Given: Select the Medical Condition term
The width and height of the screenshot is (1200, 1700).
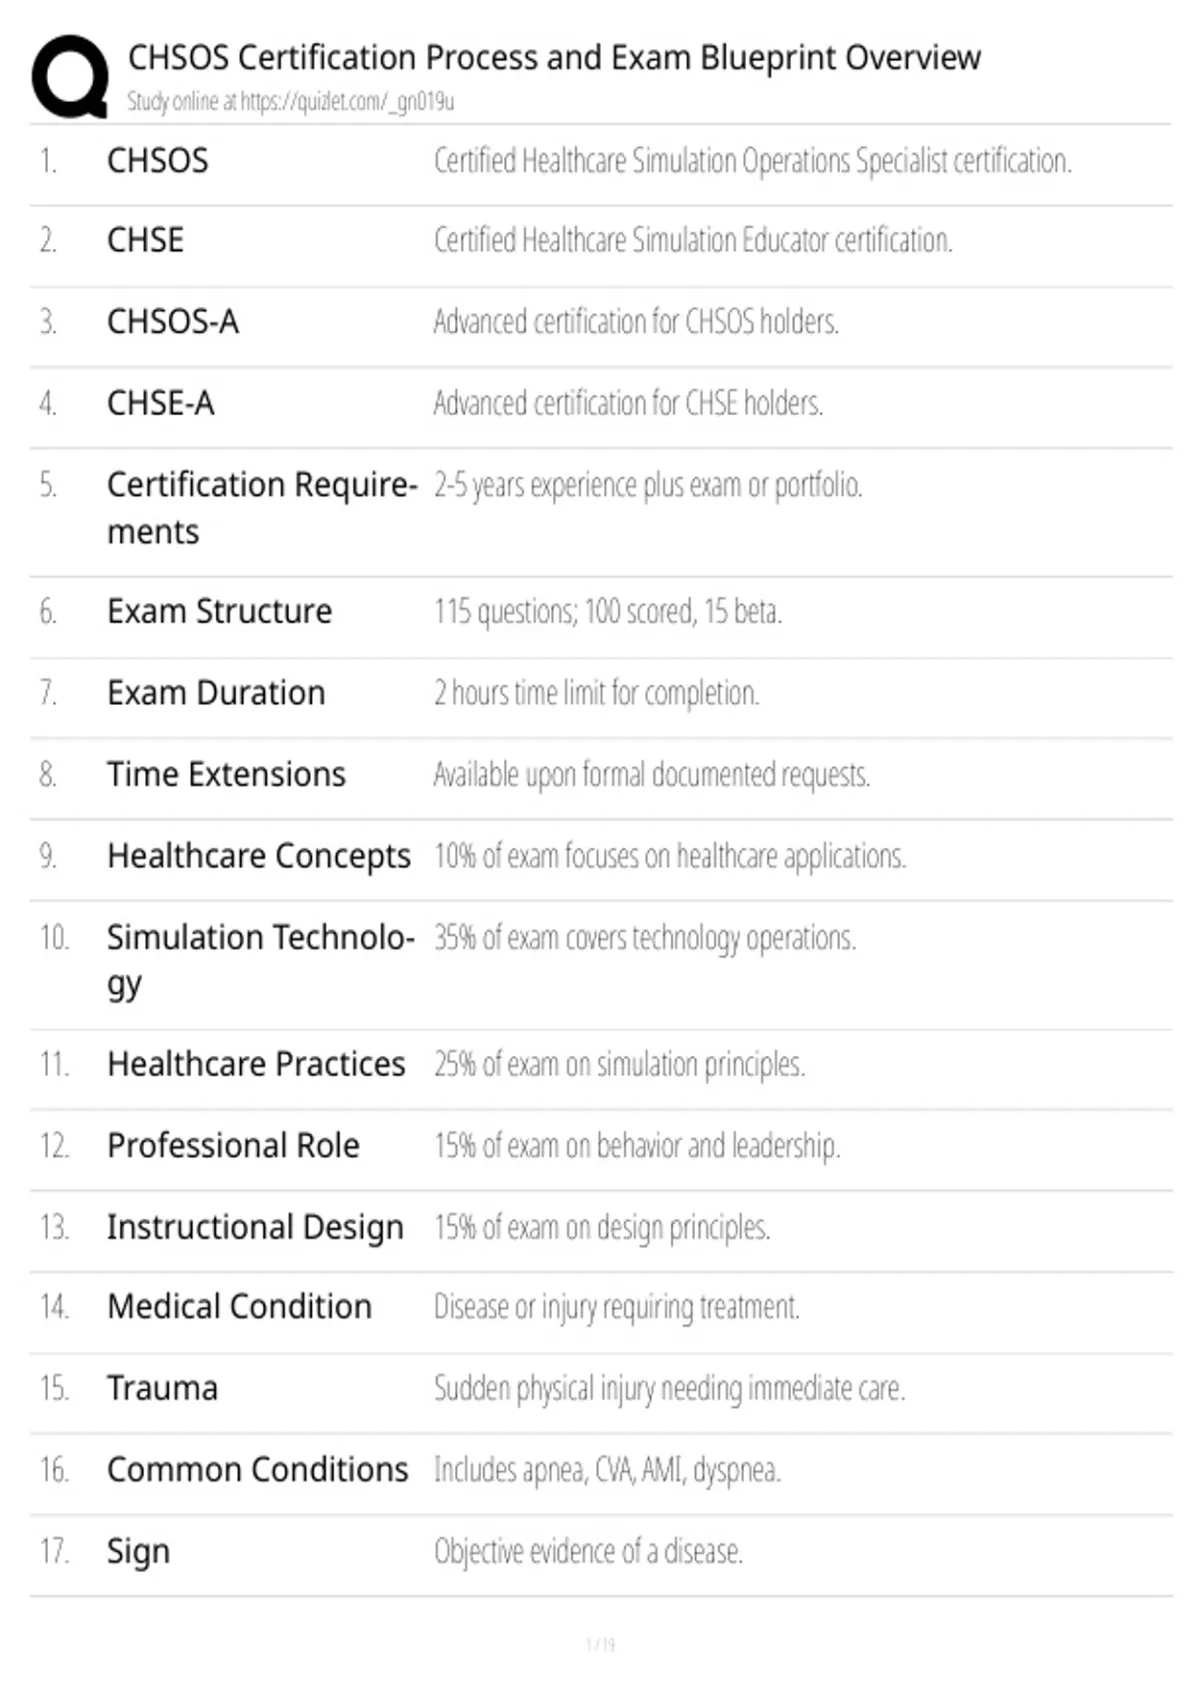Looking at the screenshot, I should point(239,1307).
